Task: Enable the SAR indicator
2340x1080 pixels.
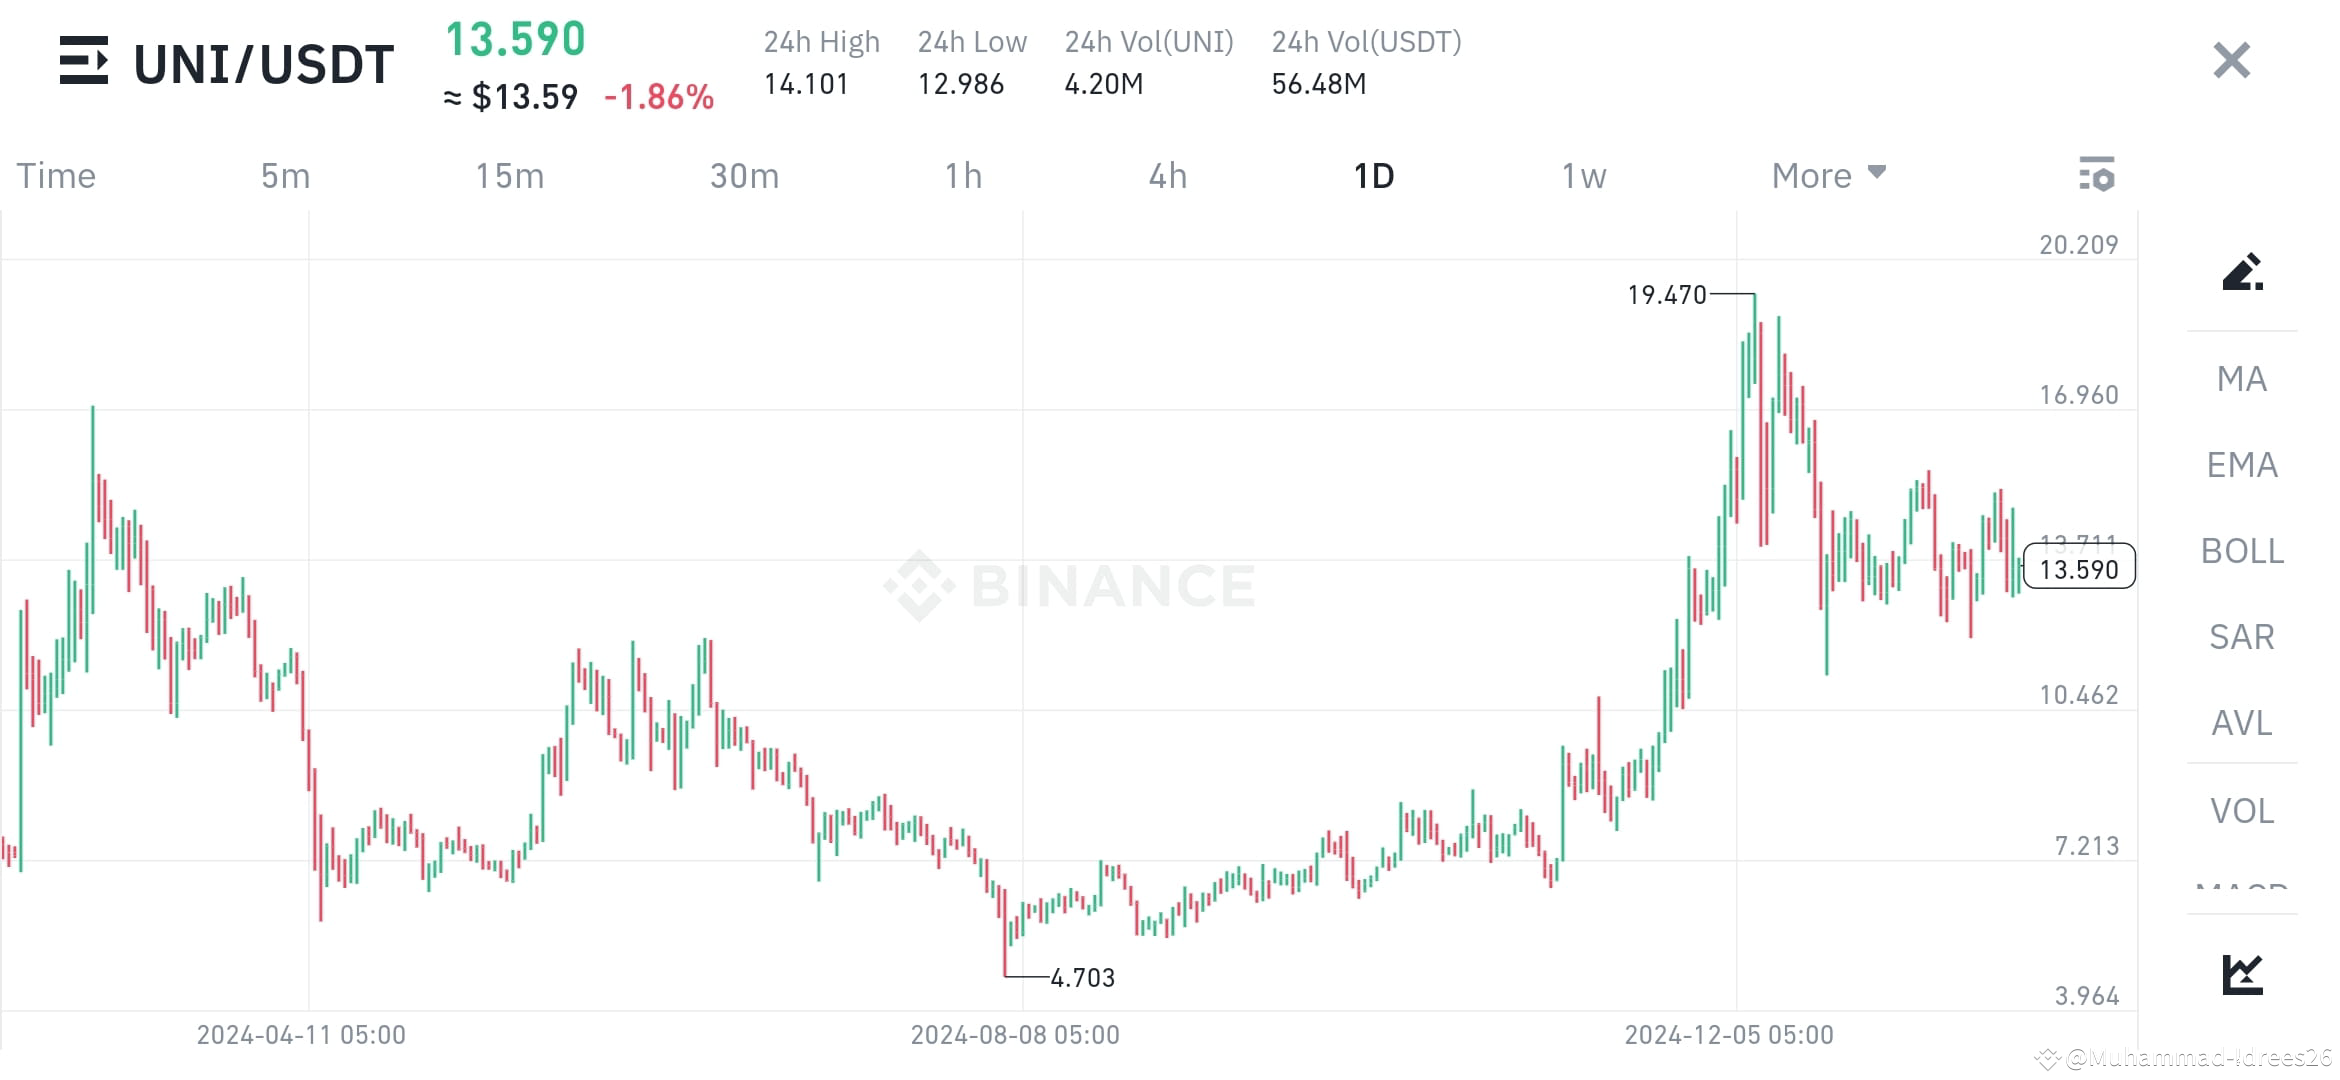Action: pyautogui.click(x=2240, y=637)
